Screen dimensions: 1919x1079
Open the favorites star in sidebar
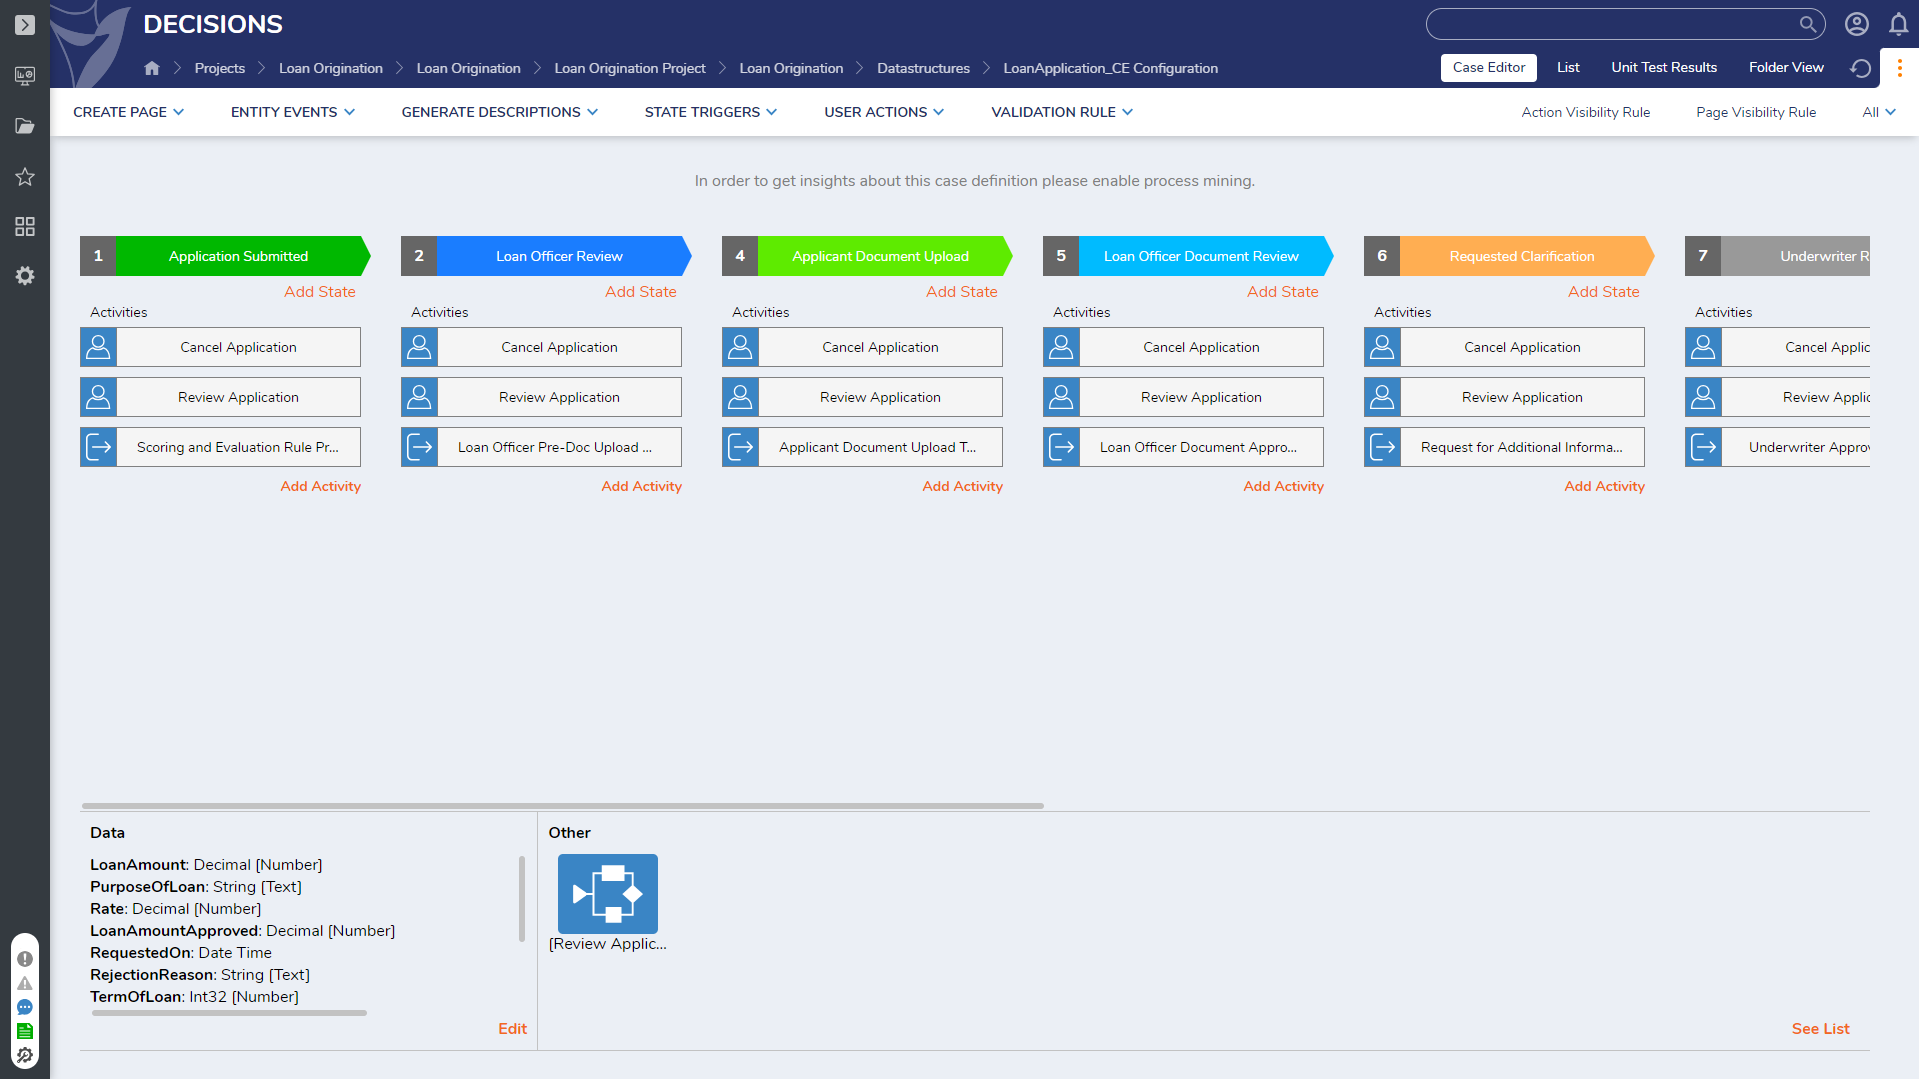point(25,177)
